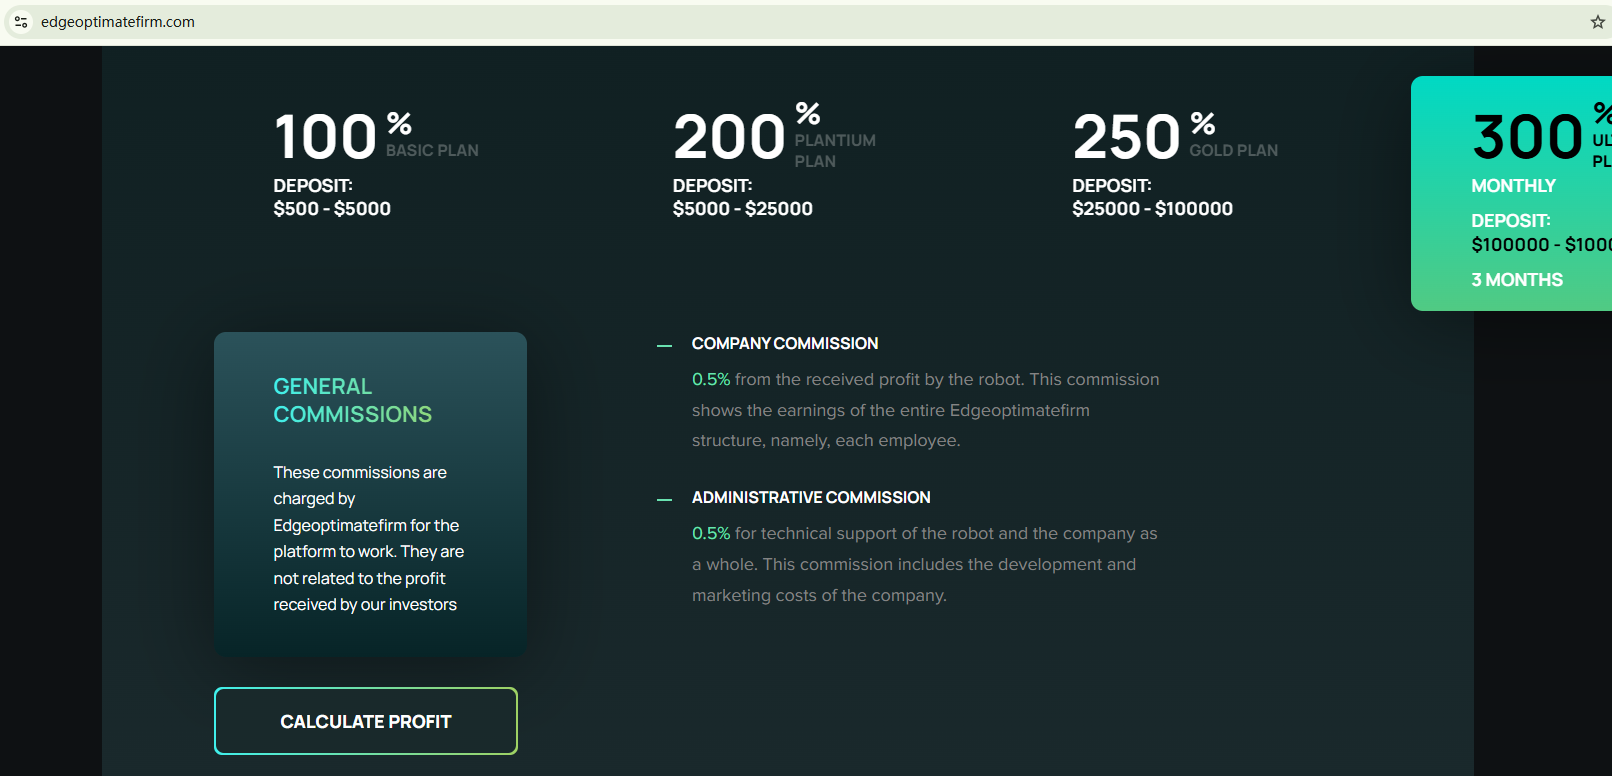Click the dash icon beside Company Commission

(664, 345)
